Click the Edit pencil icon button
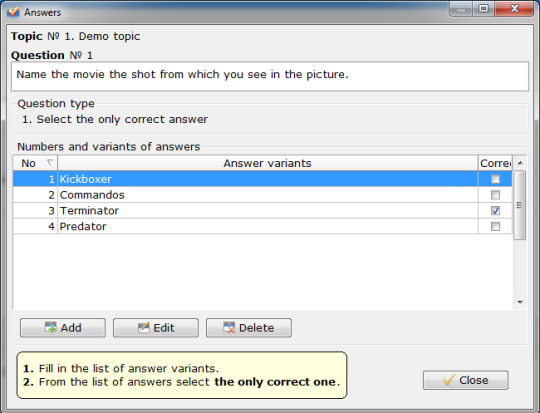Image resolution: width=540 pixels, height=413 pixels. [x=156, y=328]
